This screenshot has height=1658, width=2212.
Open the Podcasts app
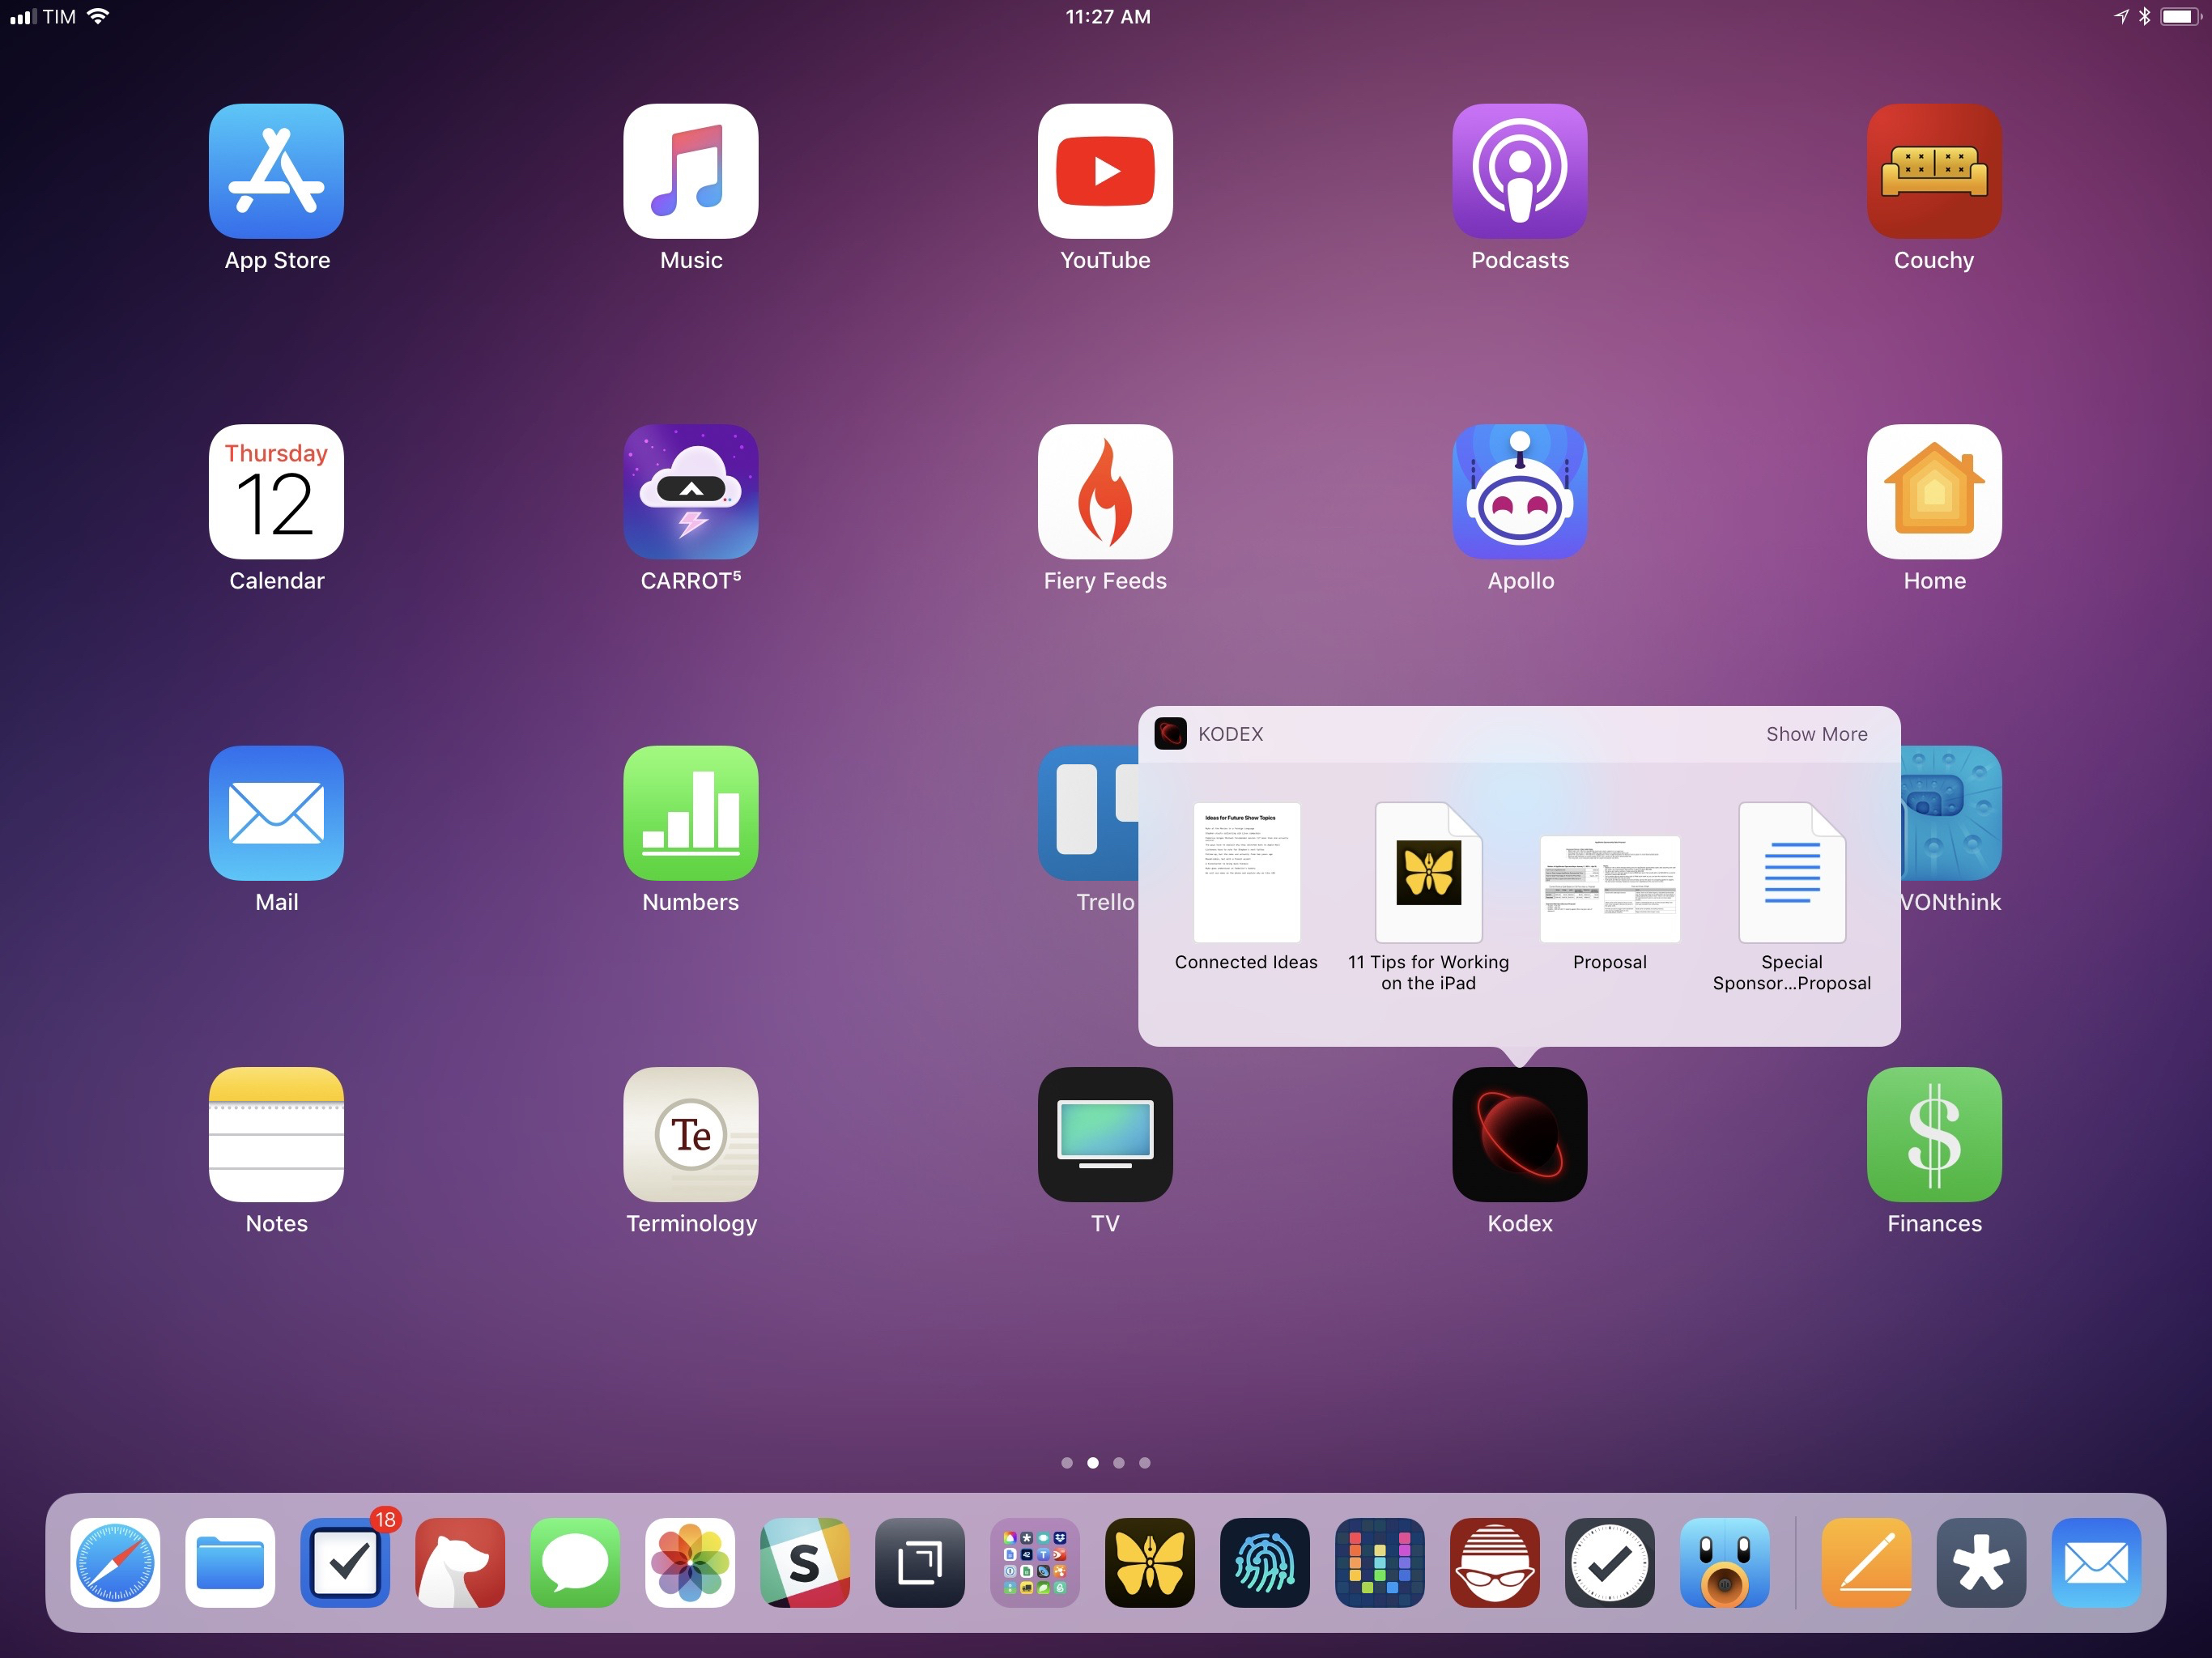click(1519, 171)
